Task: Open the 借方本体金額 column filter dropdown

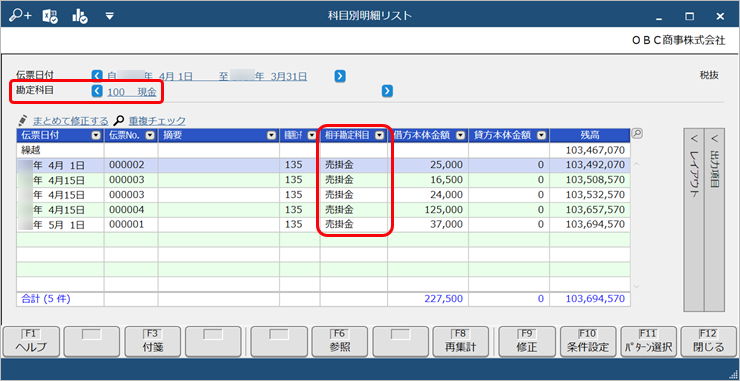Action: 460,135
